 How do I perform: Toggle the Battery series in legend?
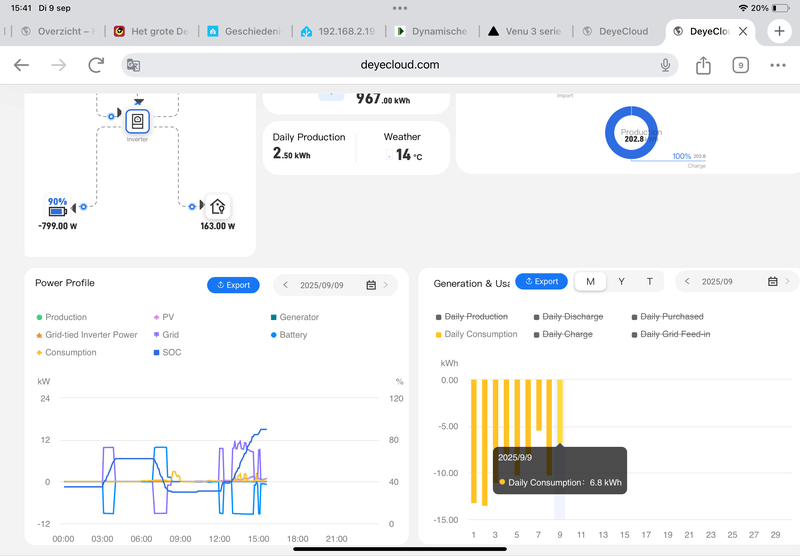click(289, 335)
